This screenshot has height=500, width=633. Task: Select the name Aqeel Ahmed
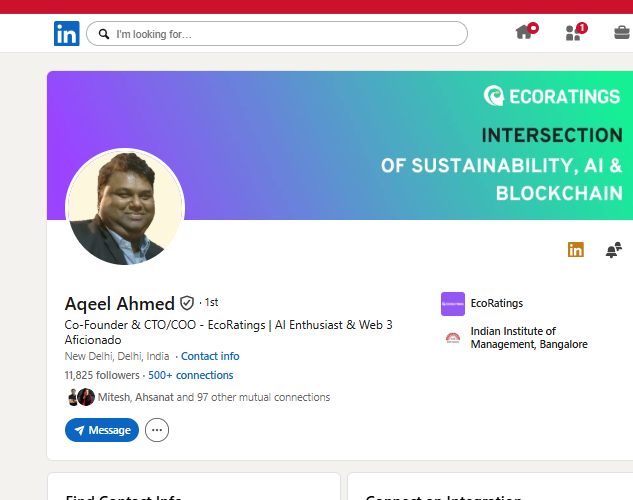pos(119,303)
